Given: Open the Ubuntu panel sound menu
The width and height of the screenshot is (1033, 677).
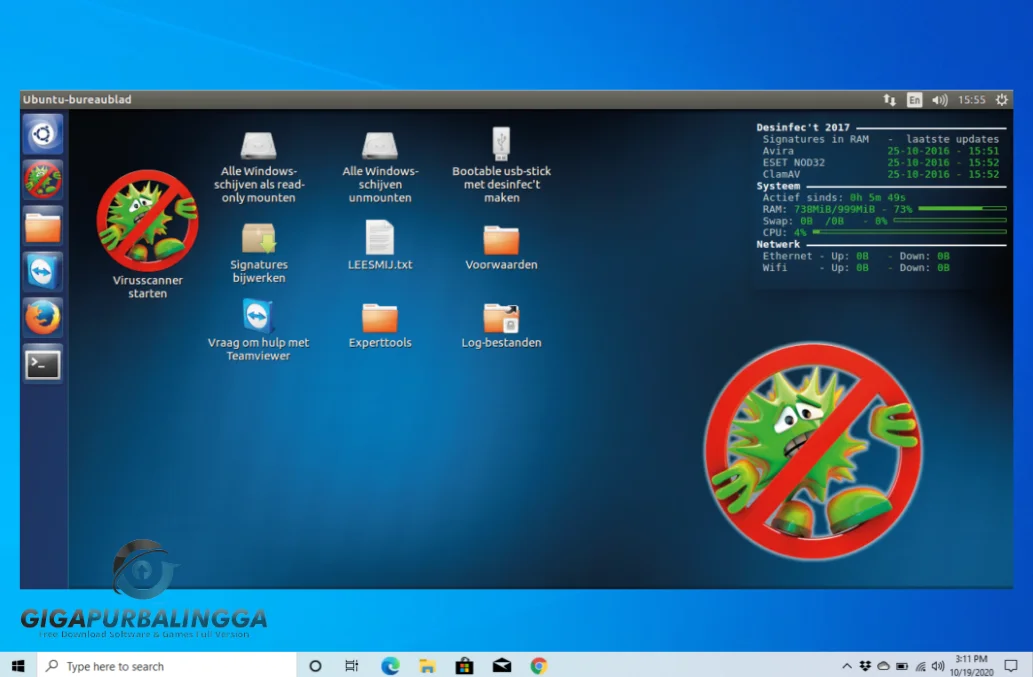Looking at the screenshot, I should click(x=939, y=99).
